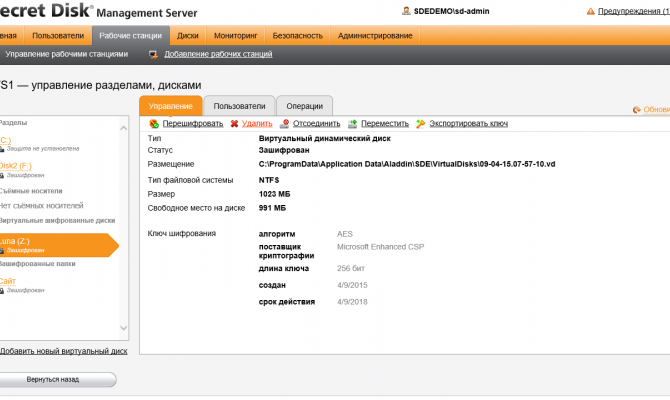670x400 pixels.
Task: Select Управление рабочими станциями submenu item
Action: click(x=67, y=54)
